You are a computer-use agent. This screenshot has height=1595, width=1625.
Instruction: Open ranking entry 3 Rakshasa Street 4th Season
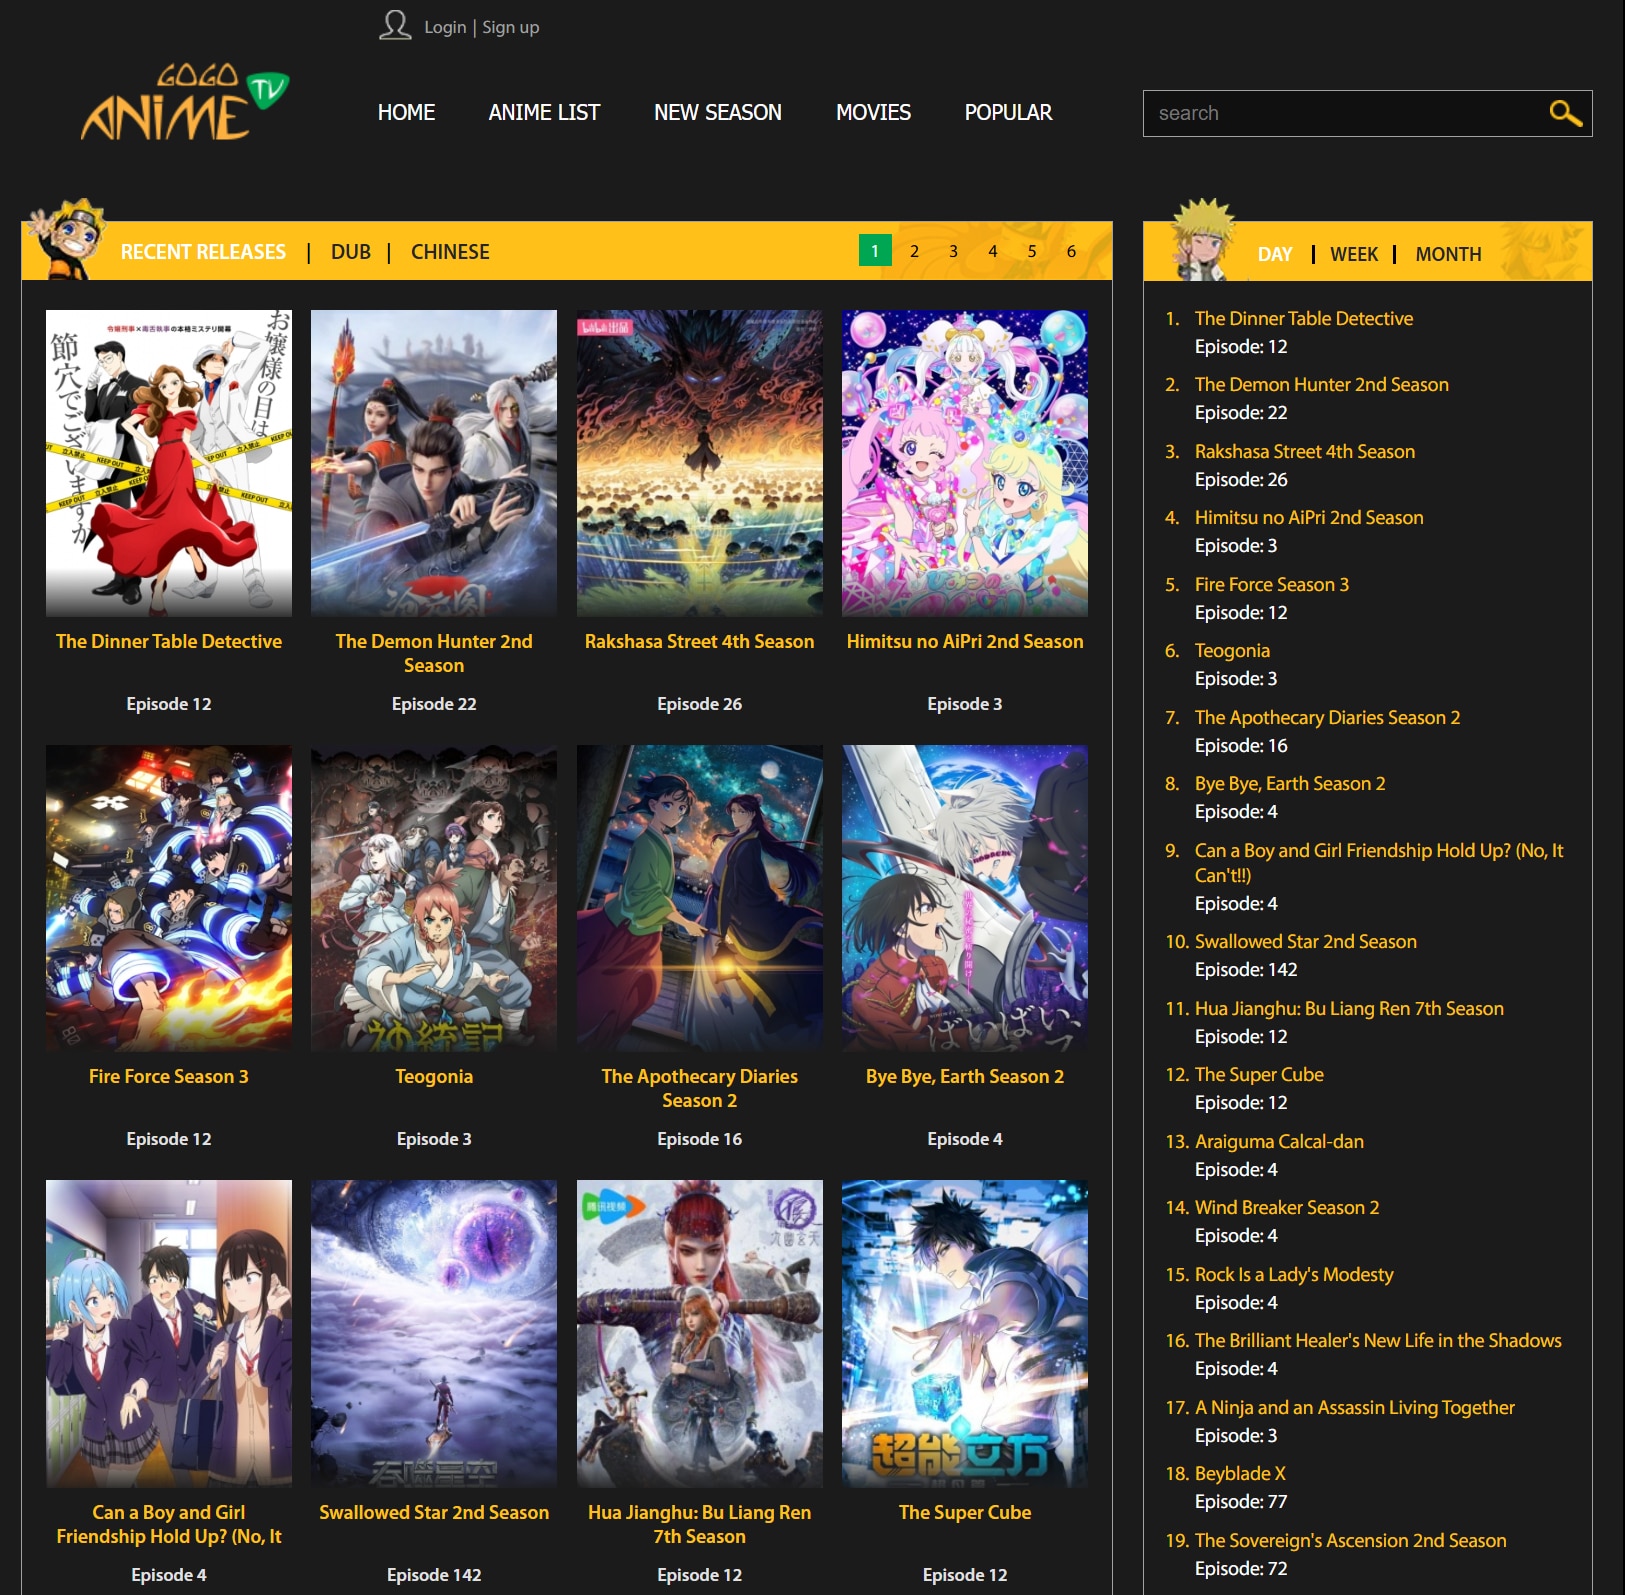pyautogui.click(x=1305, y=451)
